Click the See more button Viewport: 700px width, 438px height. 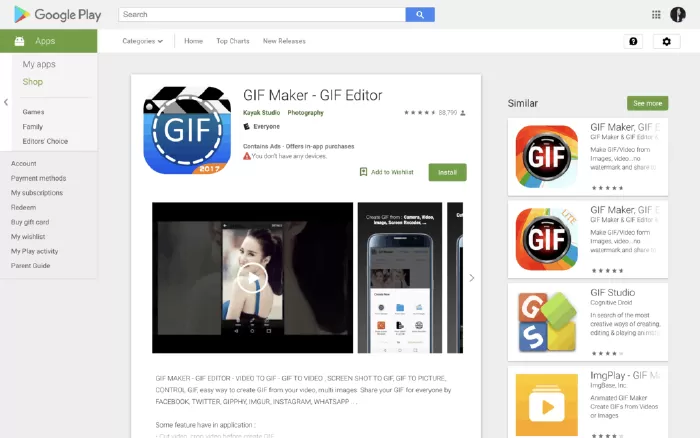(647, 103)
